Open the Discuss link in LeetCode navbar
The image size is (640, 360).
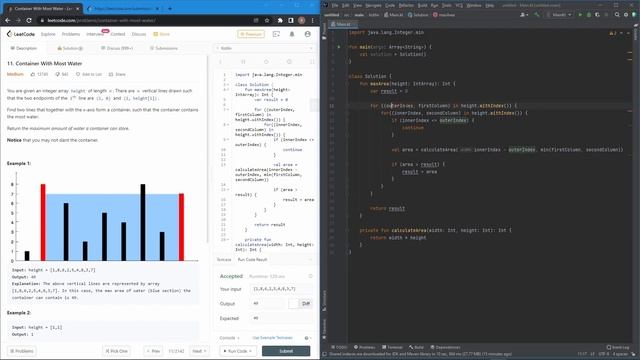(139, 34)
